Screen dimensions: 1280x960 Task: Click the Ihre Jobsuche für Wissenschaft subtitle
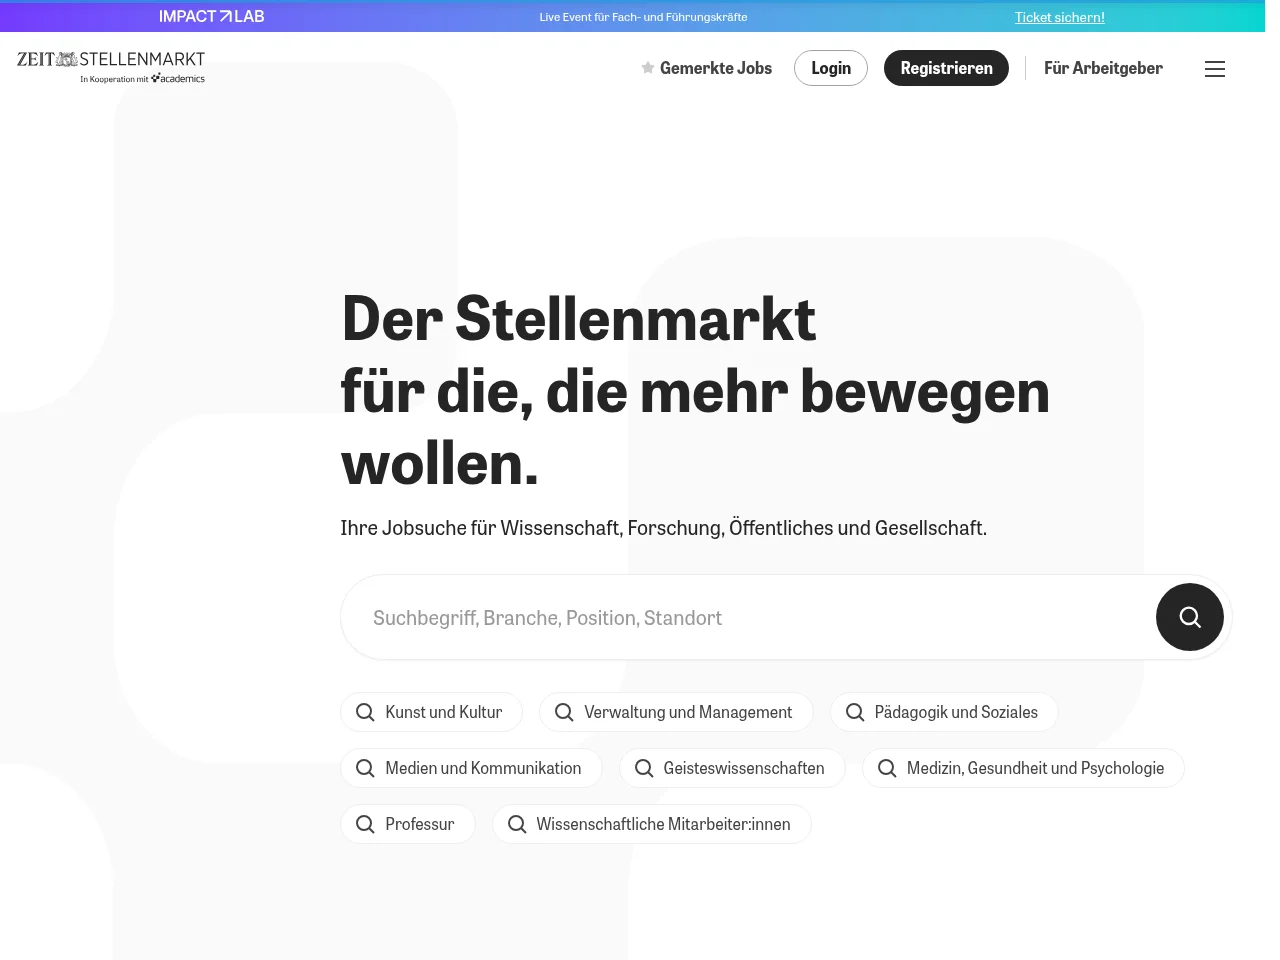(663, 528)
